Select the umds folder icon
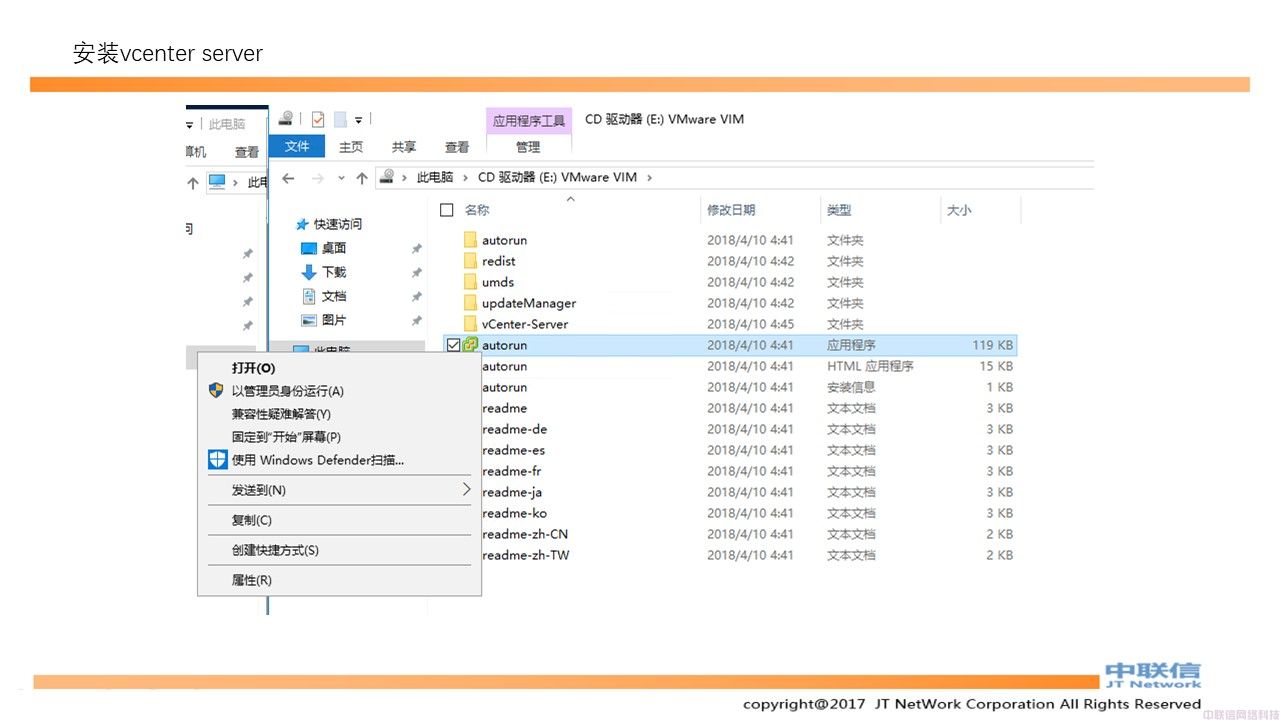Viewport: 1280px width, 720px height. (x=470, y=282)
